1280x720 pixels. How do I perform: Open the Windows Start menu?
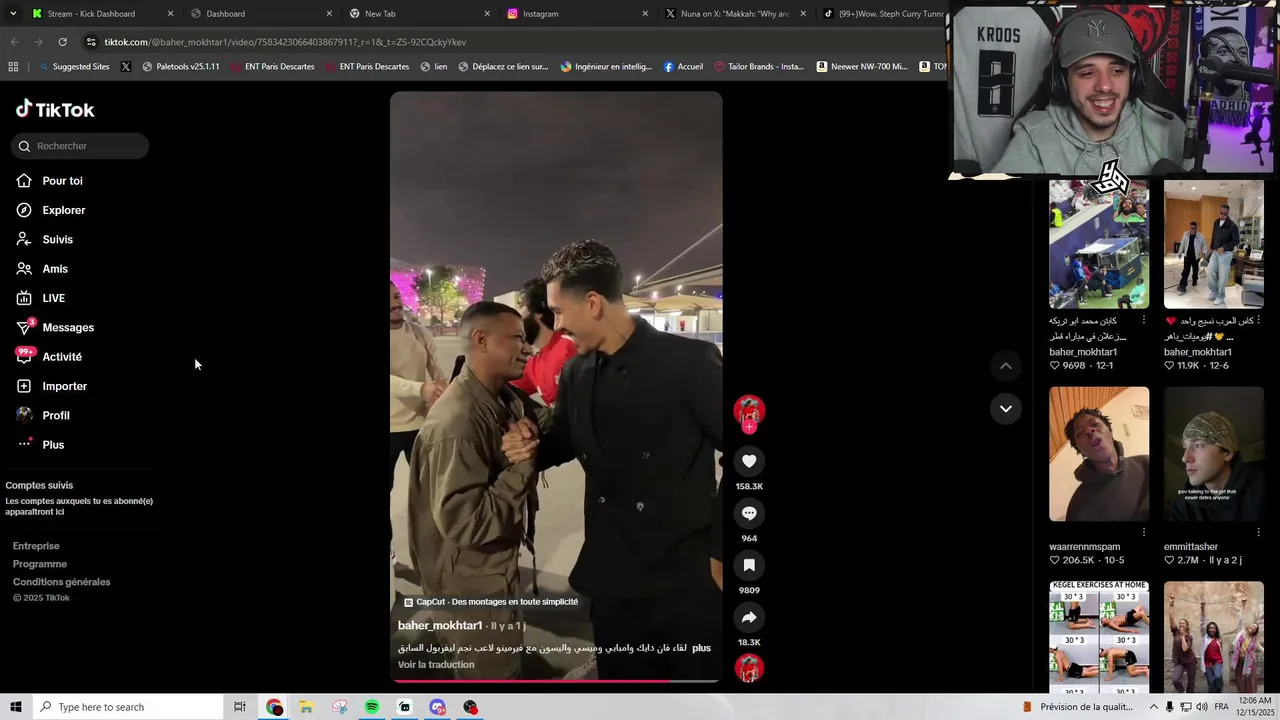15,707
